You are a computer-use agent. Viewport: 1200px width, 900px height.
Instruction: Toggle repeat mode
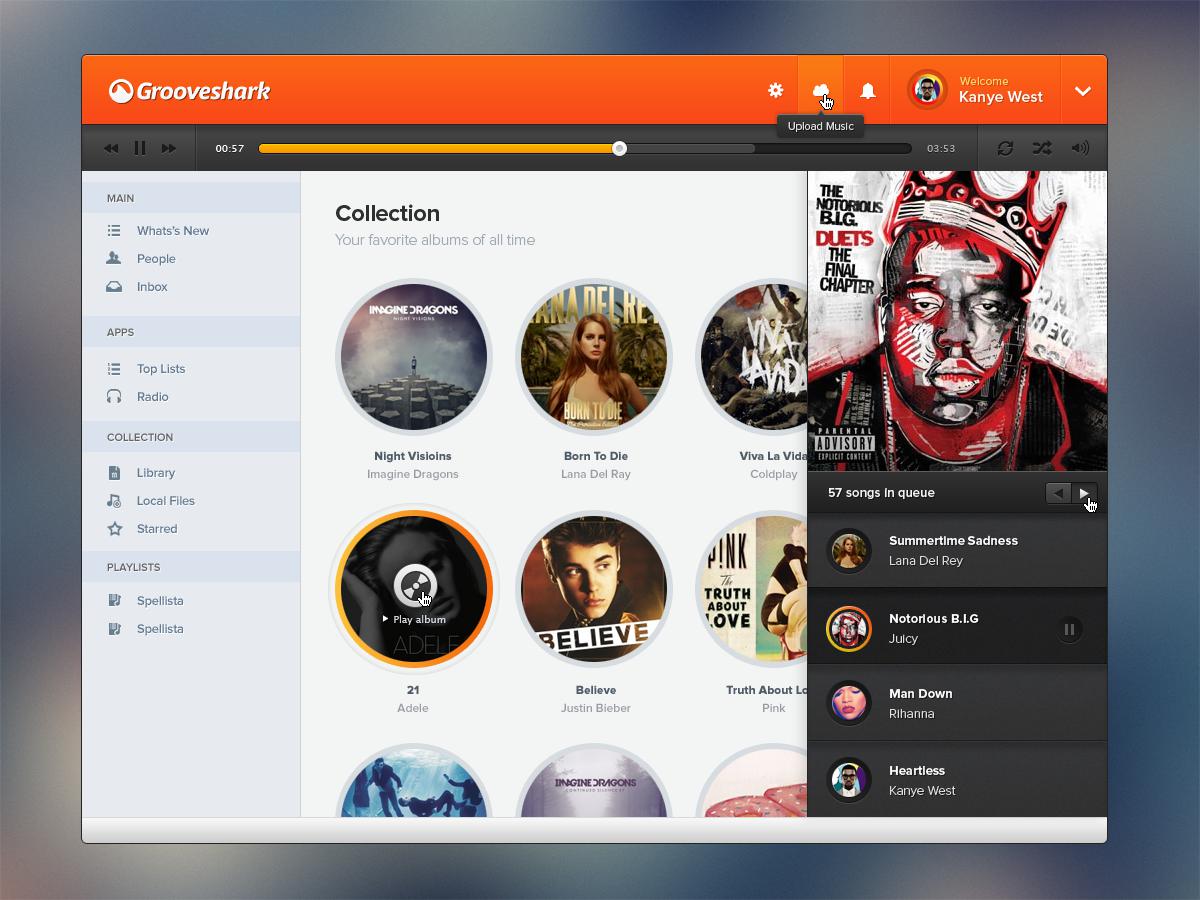(1005, 148)
